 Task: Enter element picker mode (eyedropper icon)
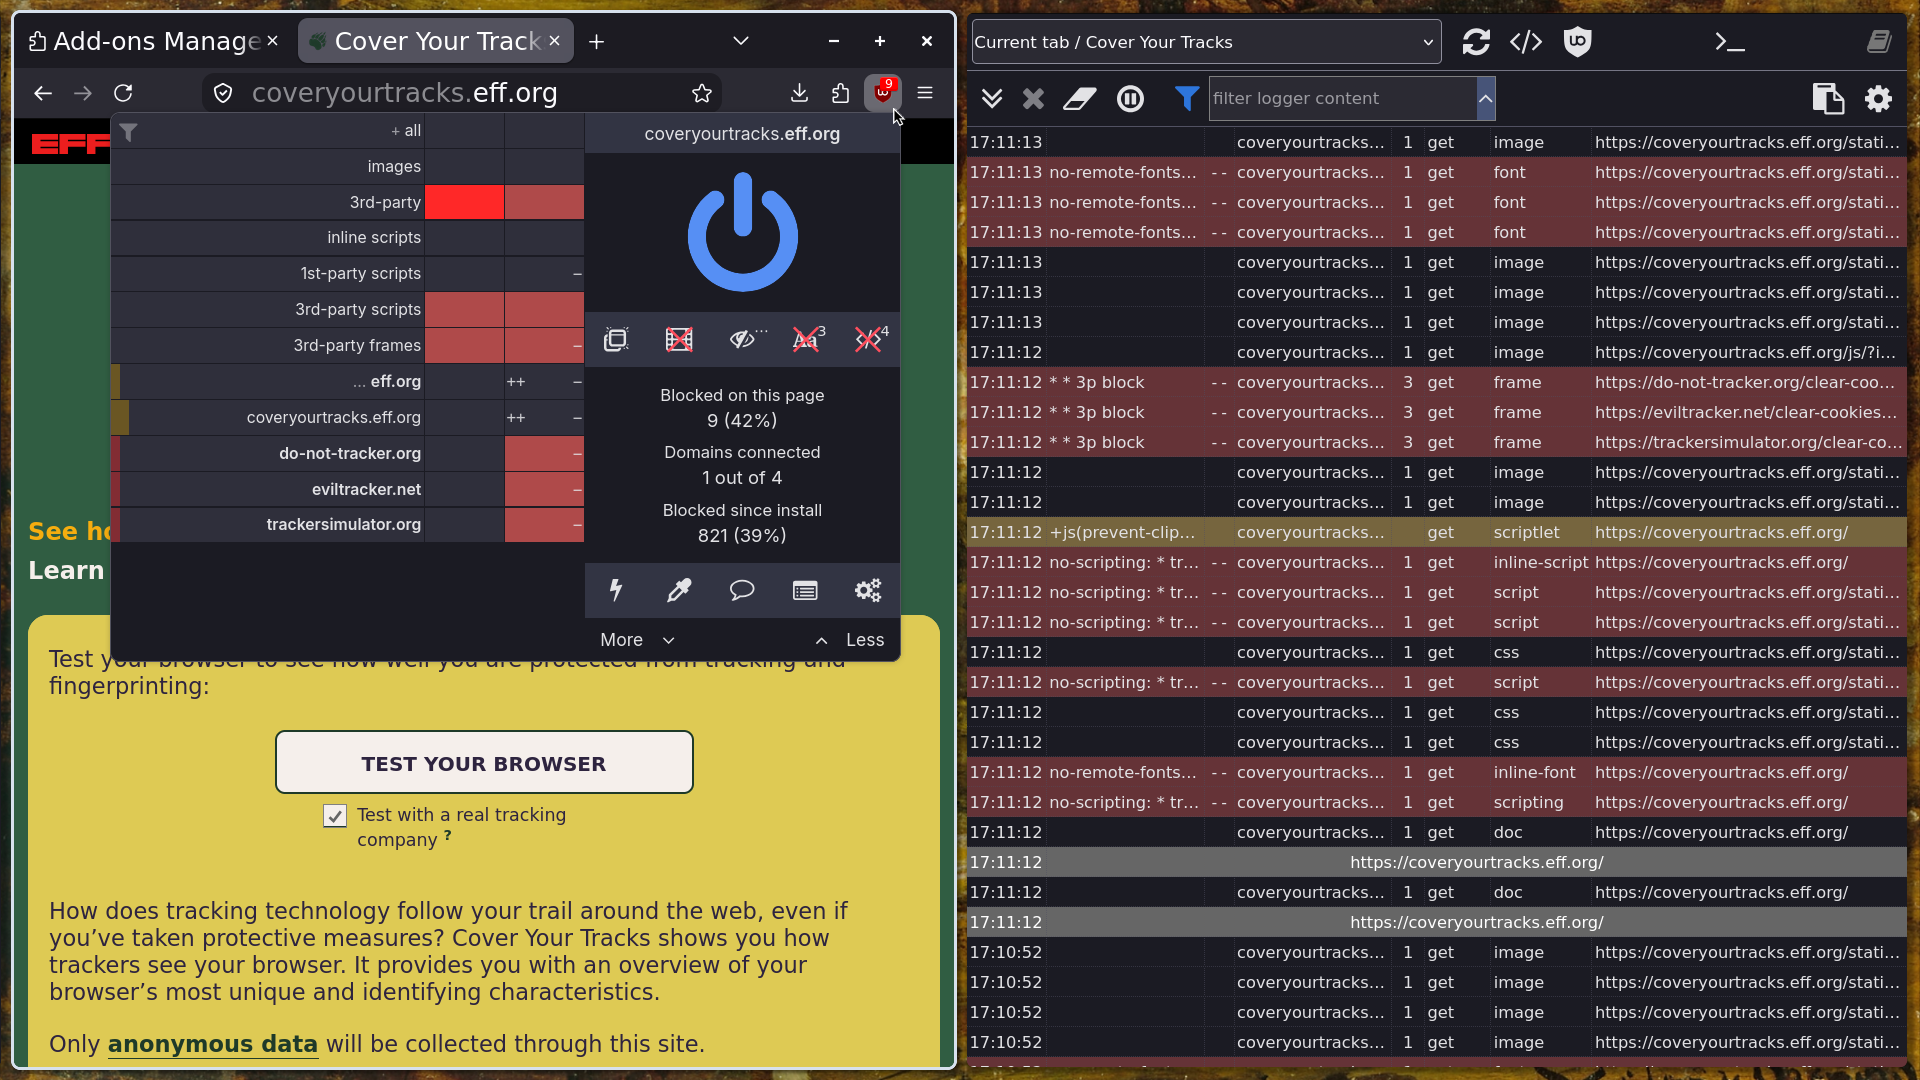pos(679,590)
